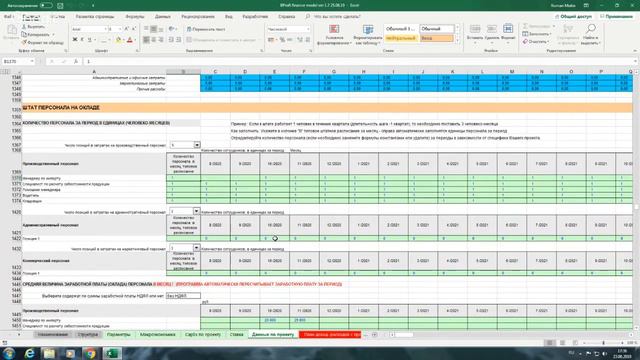
Task: Switch to the 'Параметры' sheet tab
Action: tap(118, 334)
